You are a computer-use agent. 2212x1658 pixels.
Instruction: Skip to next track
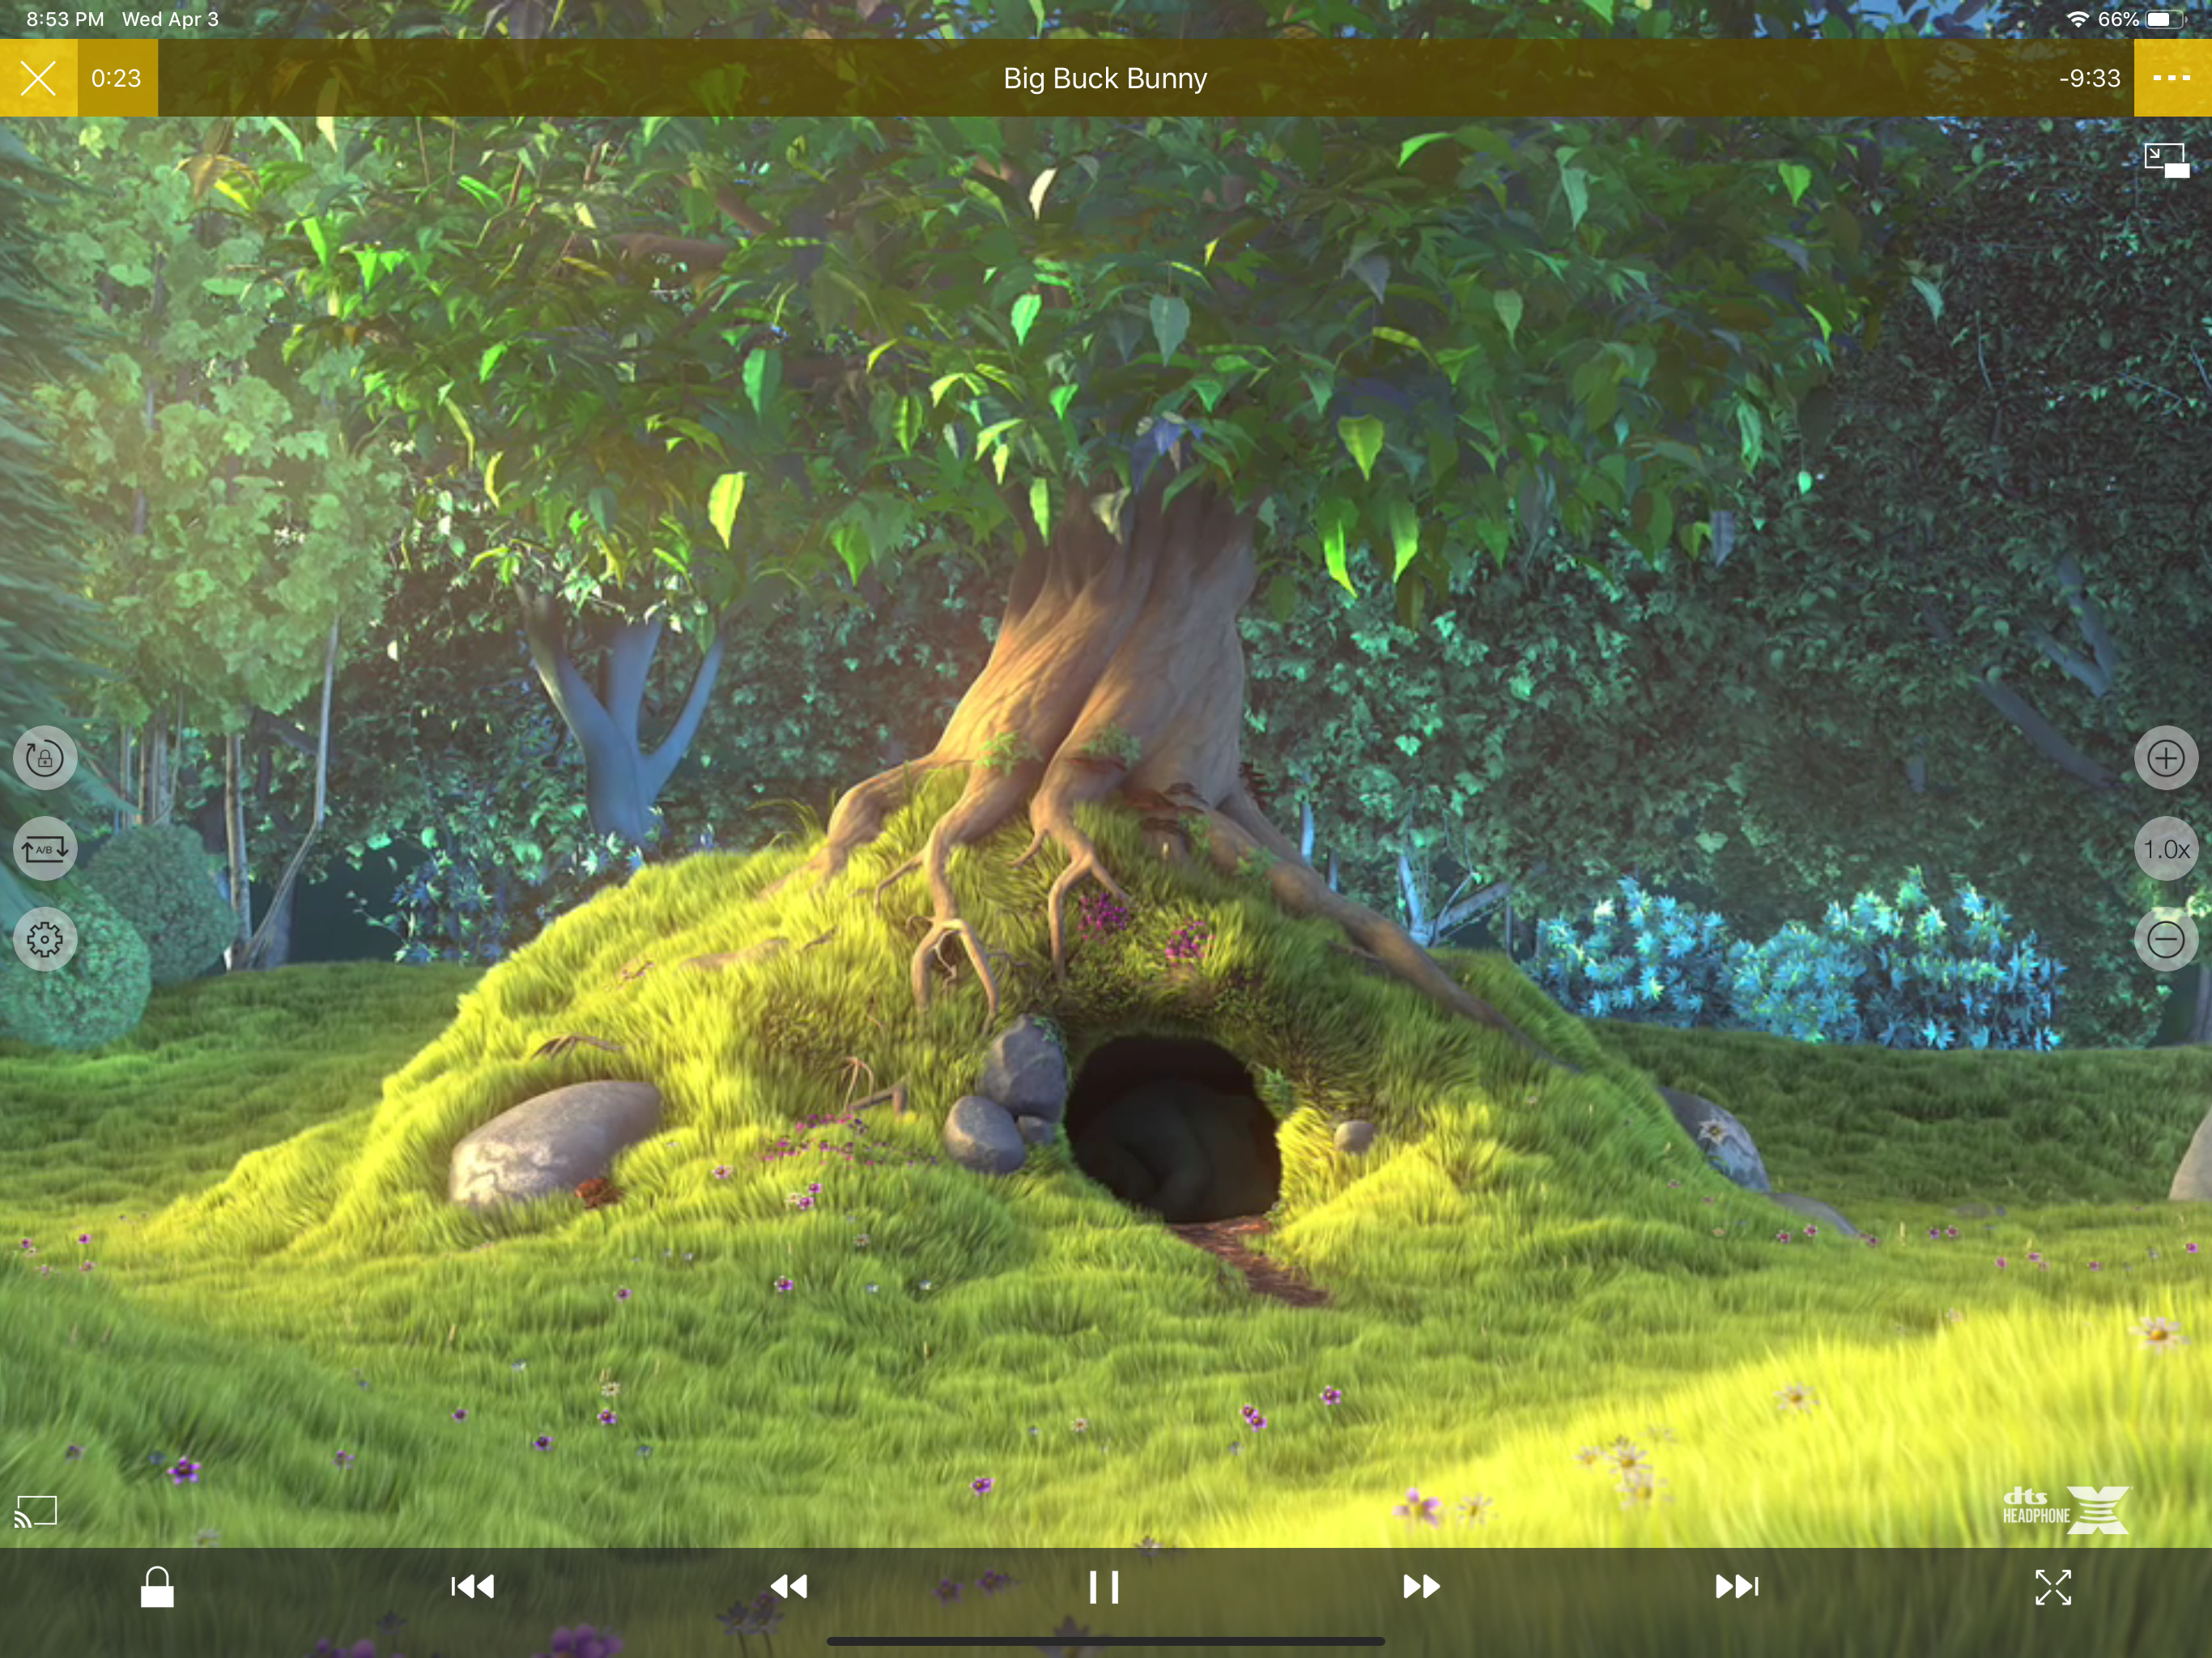pyautogui.click(x=1736, y=1587)
